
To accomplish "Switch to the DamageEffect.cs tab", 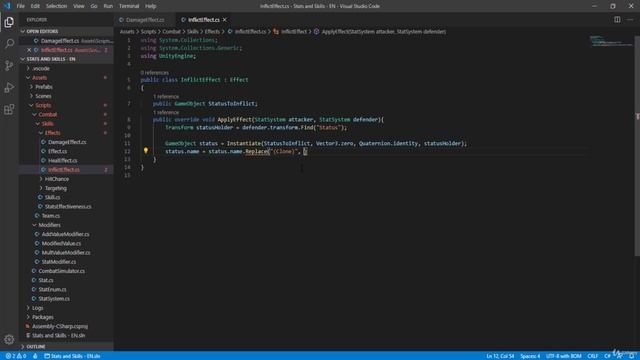I will (145, 20).
